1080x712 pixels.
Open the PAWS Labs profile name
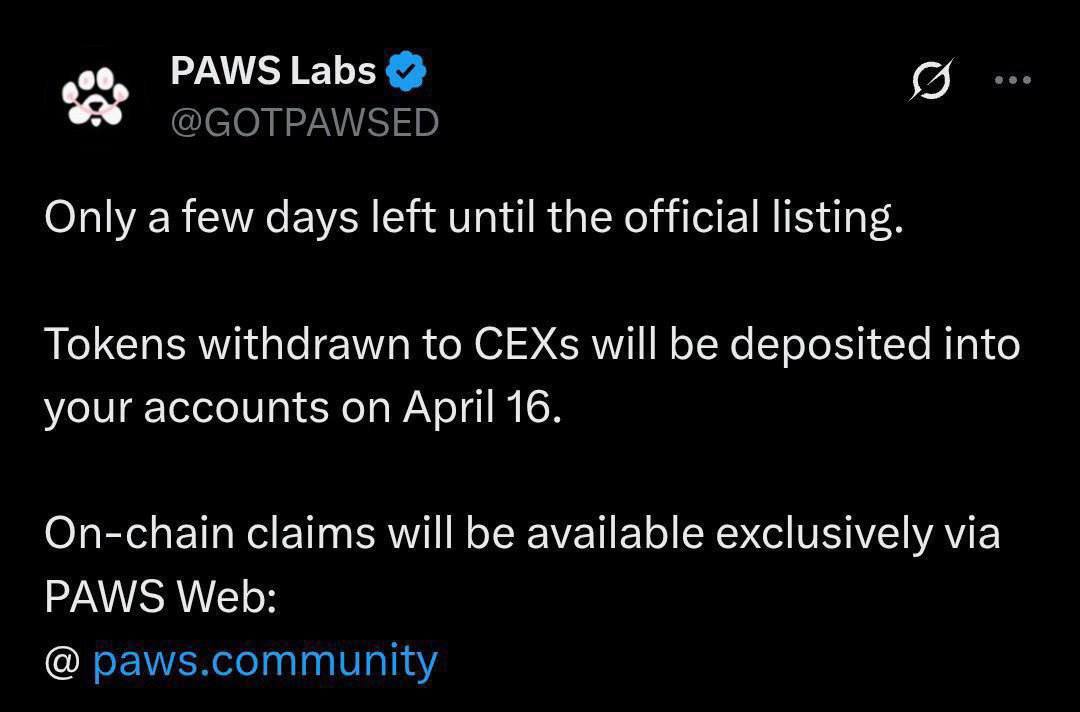tap(273, 70)
